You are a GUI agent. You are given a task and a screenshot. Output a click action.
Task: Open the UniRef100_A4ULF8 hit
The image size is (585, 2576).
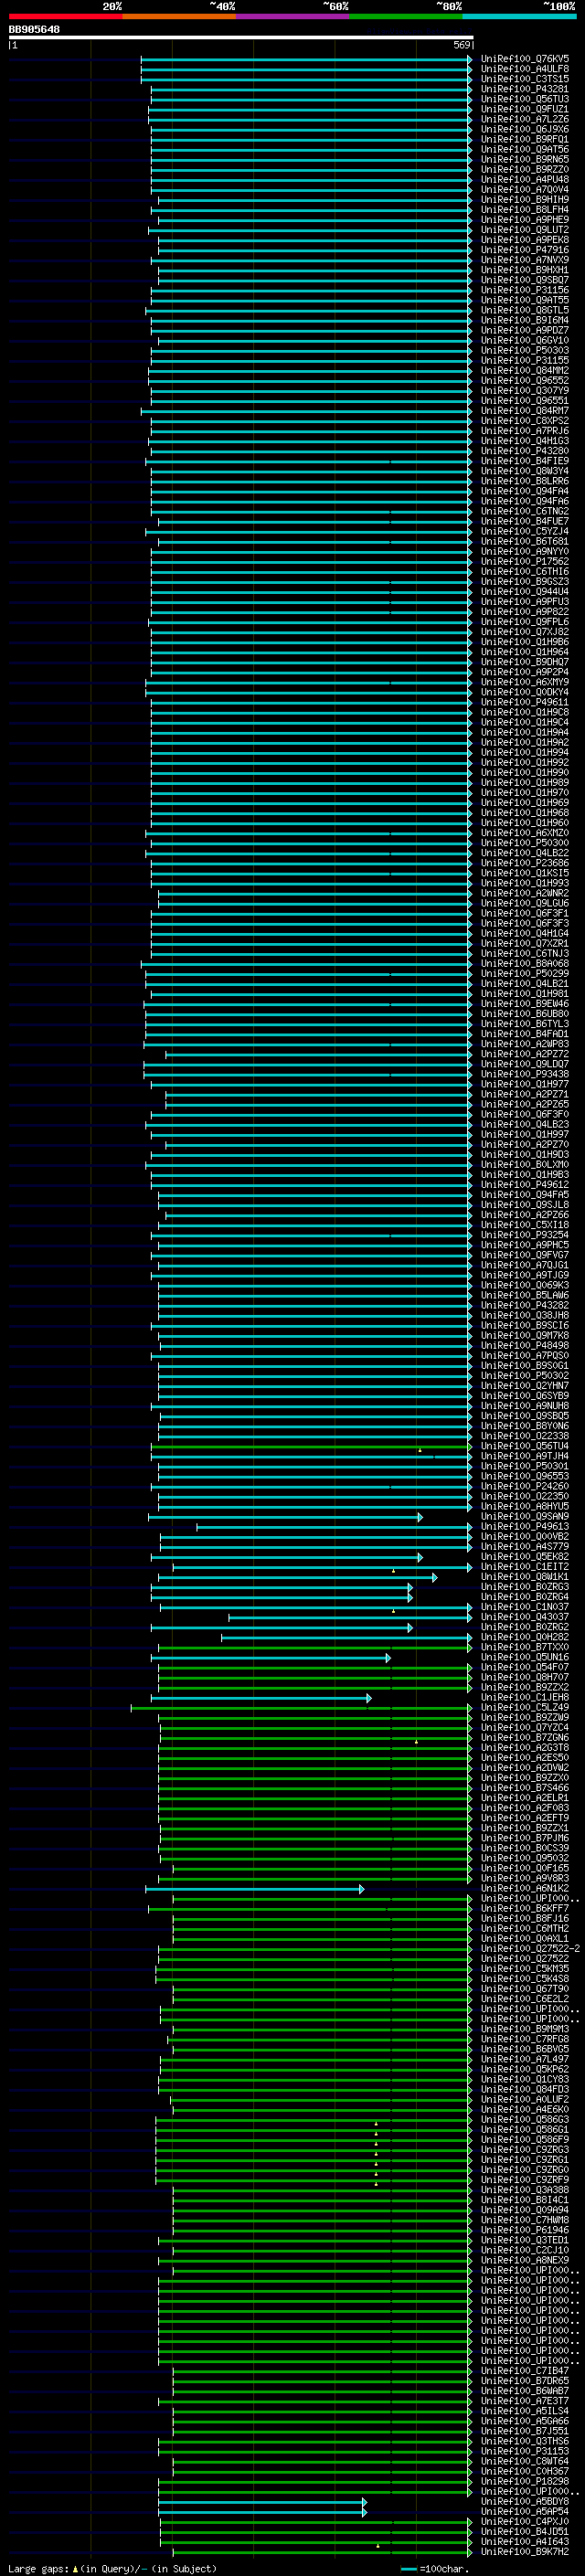pos(525,69)
